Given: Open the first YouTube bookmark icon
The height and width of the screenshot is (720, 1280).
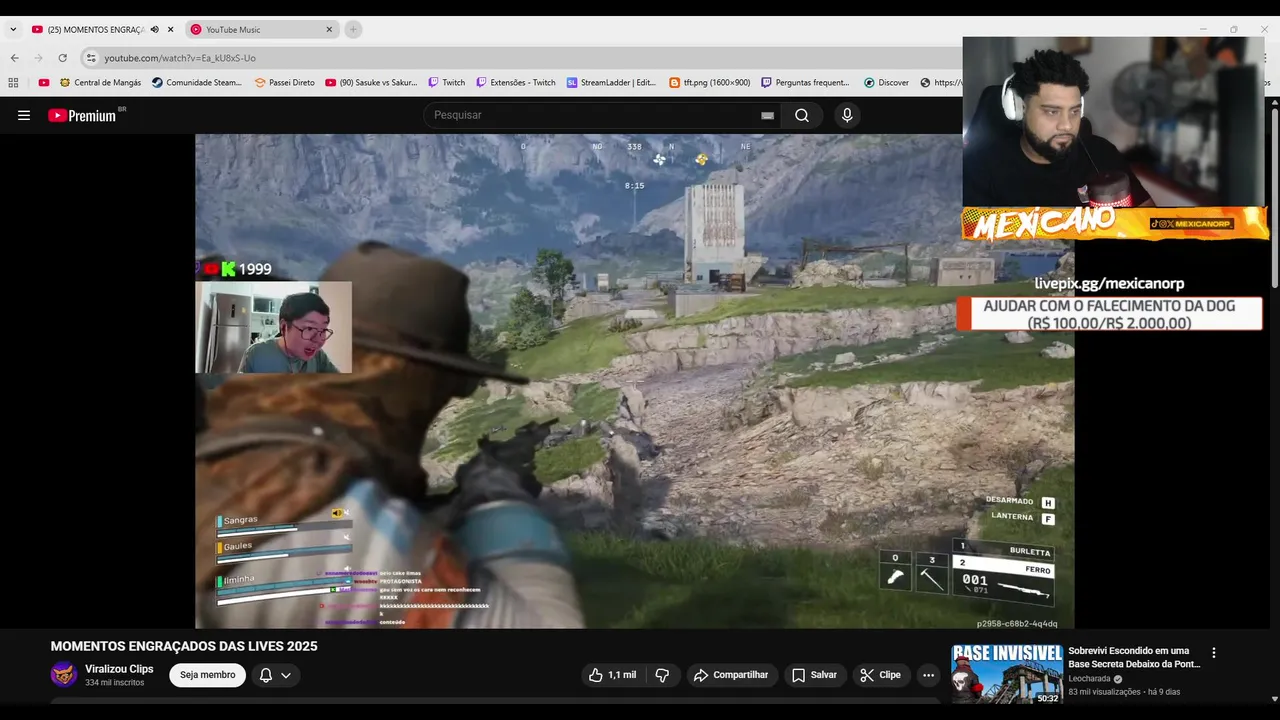Looking at the screenshot, I should tap(44, 83).
